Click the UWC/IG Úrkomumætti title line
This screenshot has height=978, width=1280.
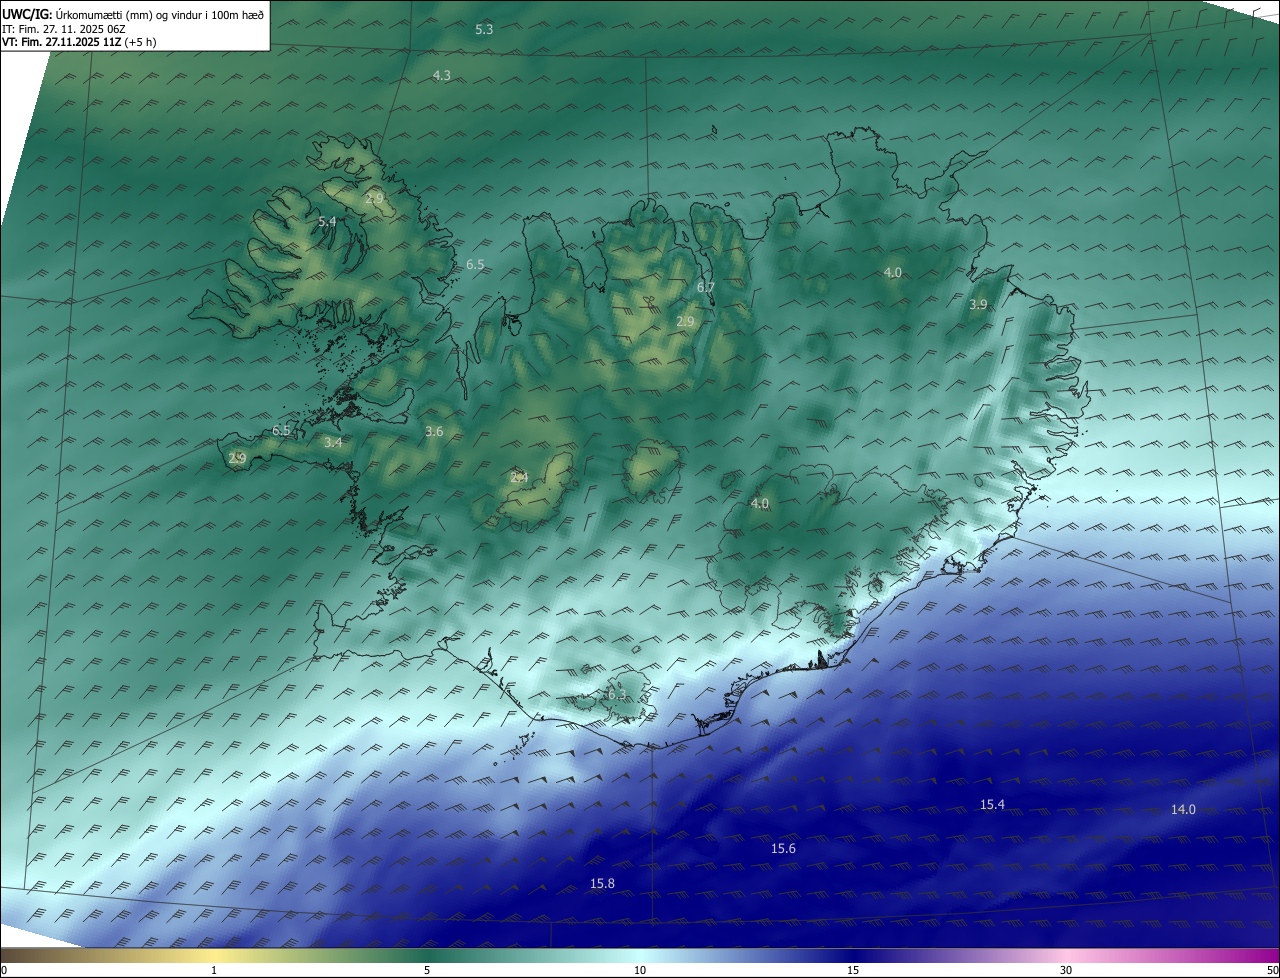[133, 15]
